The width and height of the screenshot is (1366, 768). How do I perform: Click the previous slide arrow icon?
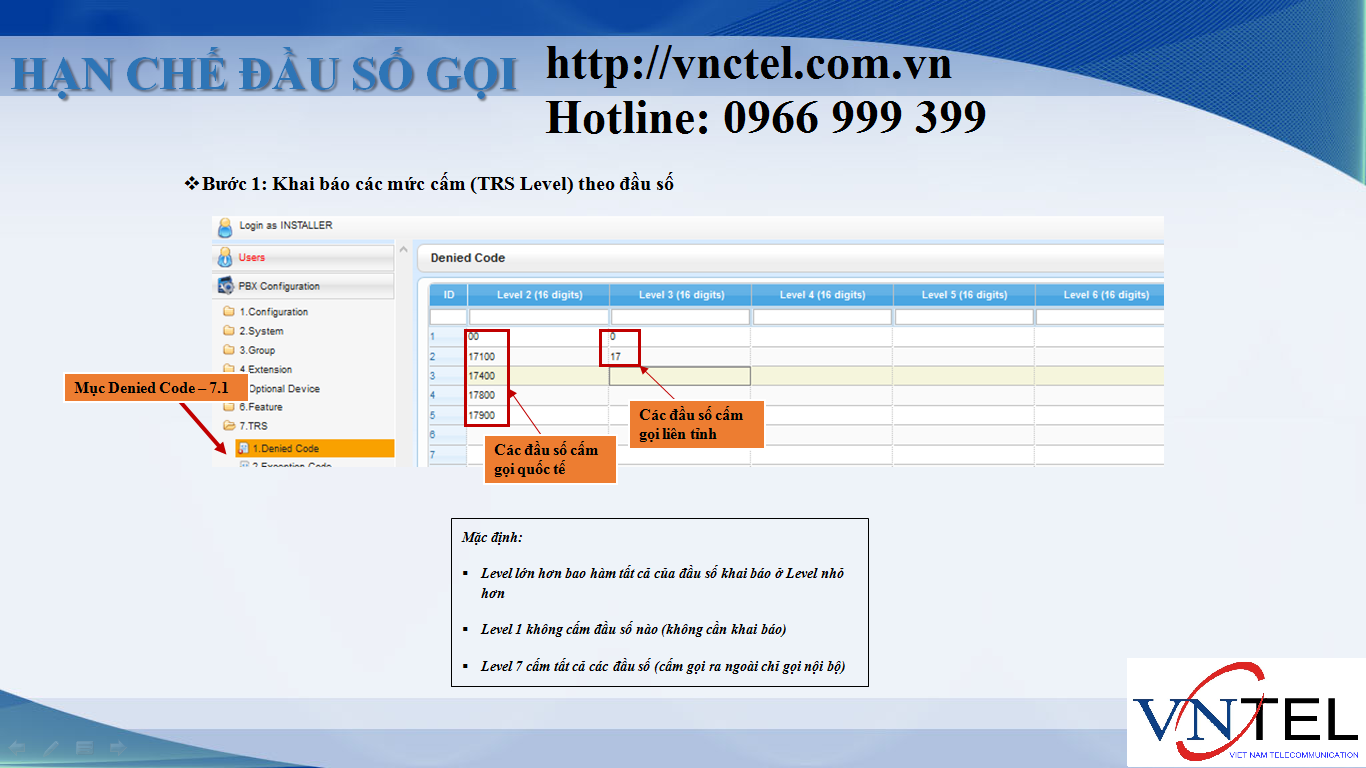[x=17, y=747]
